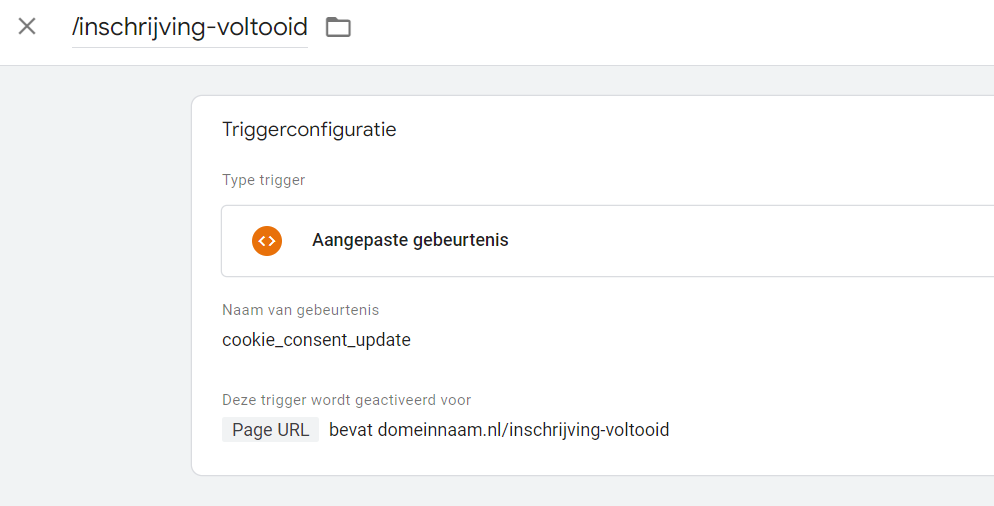Viewport: 994px width, 506px height.
Task: Close the trigger editor with the X
Action: [x=27, y=27]
